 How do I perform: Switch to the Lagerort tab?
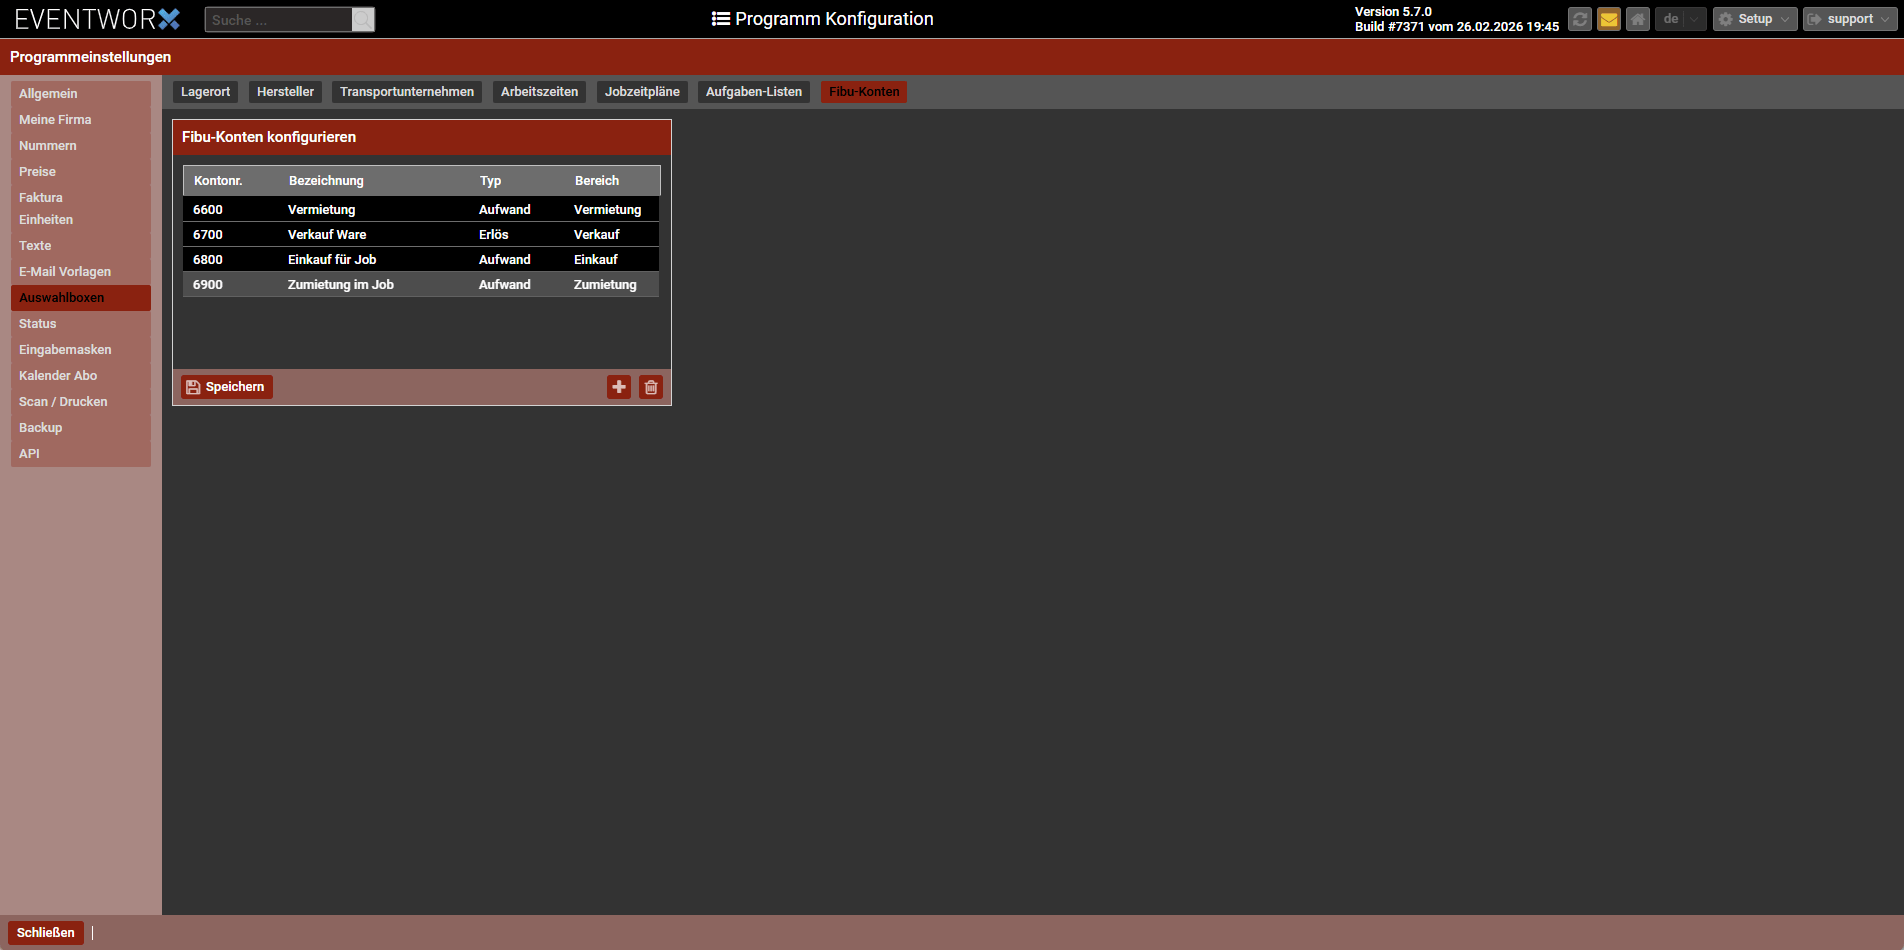205,92
